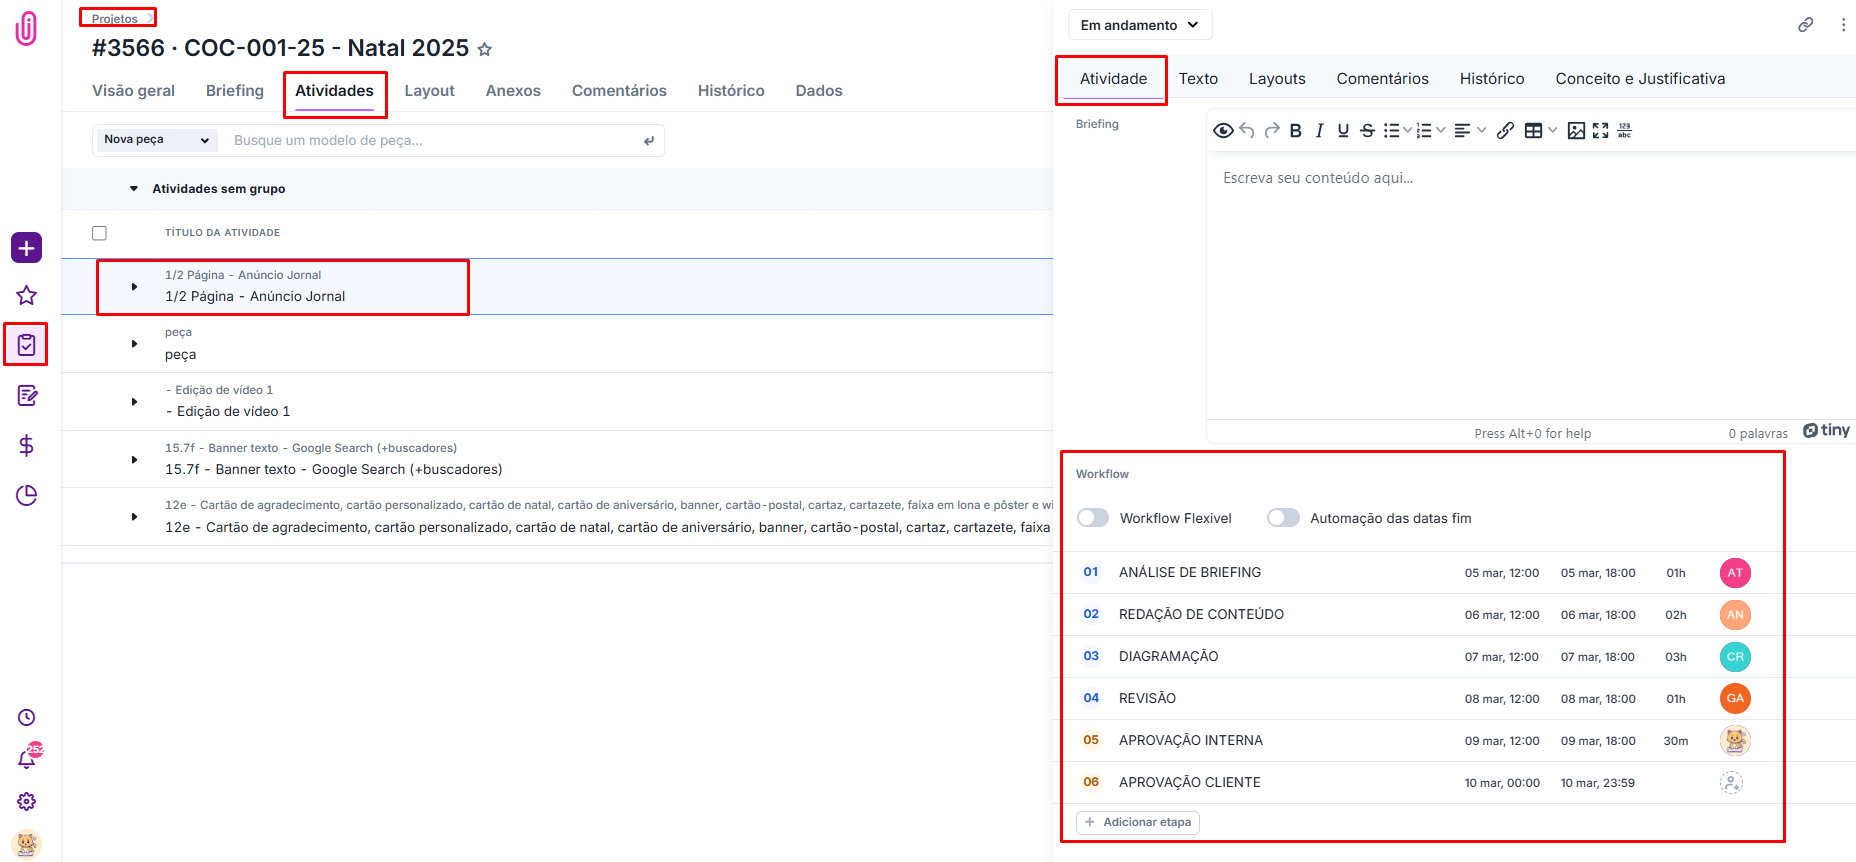Switch to the Briefing project tab
The width and height of the screenshot is (1856, 862).
(x=235, y=91)
